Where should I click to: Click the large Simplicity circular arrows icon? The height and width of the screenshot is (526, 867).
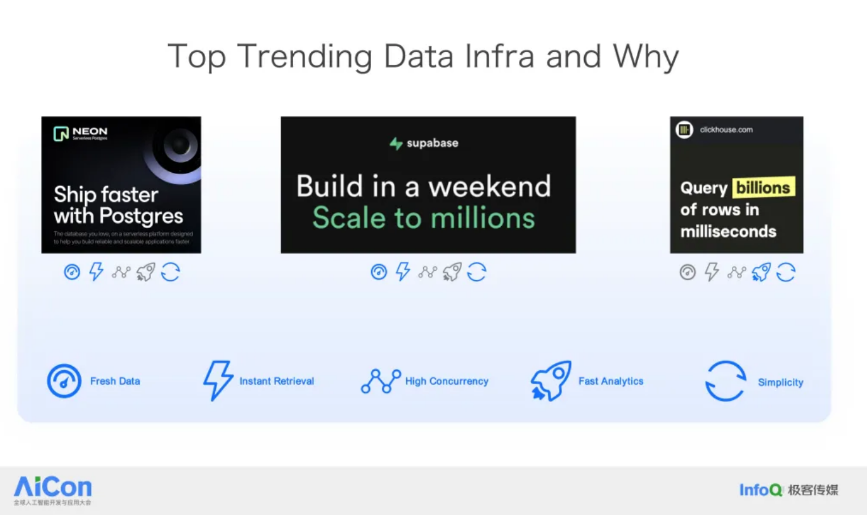(x=726, y=381)
